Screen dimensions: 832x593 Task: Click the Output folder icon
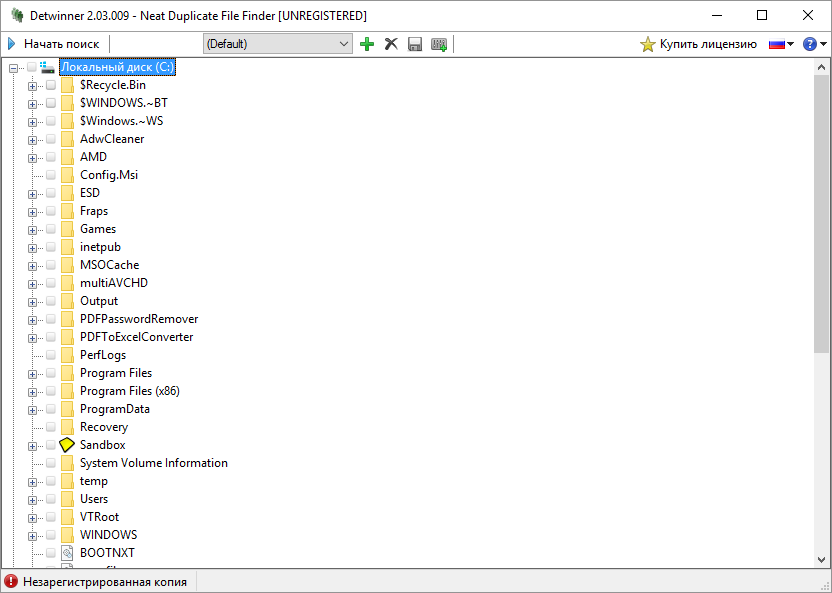tap(67, 301)
